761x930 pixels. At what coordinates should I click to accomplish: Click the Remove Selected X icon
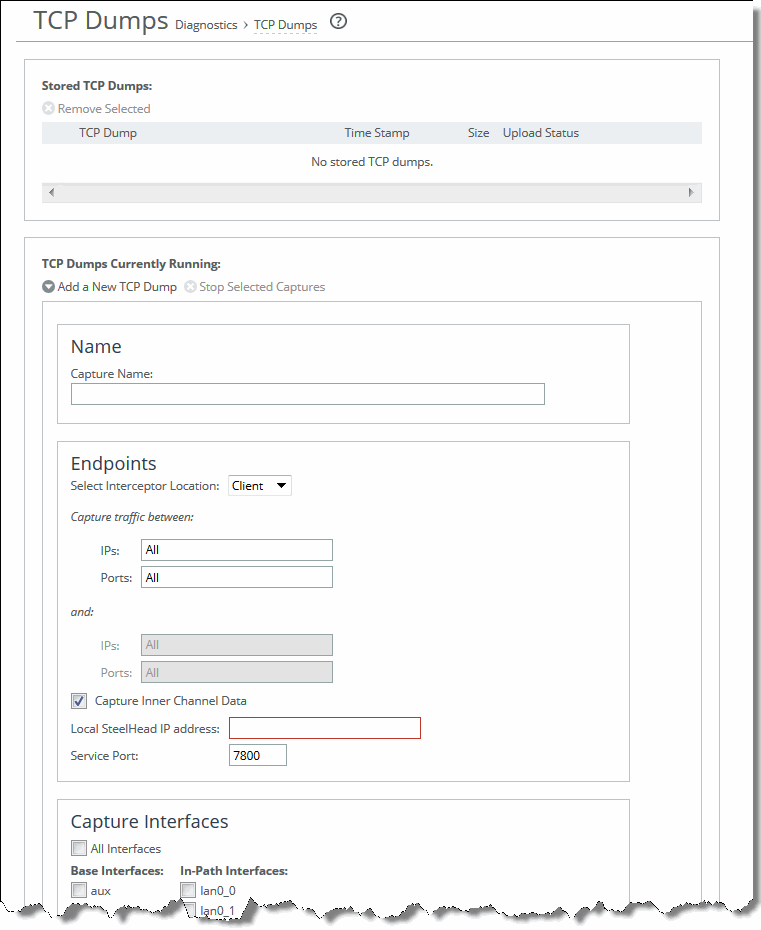click(47, 108)
